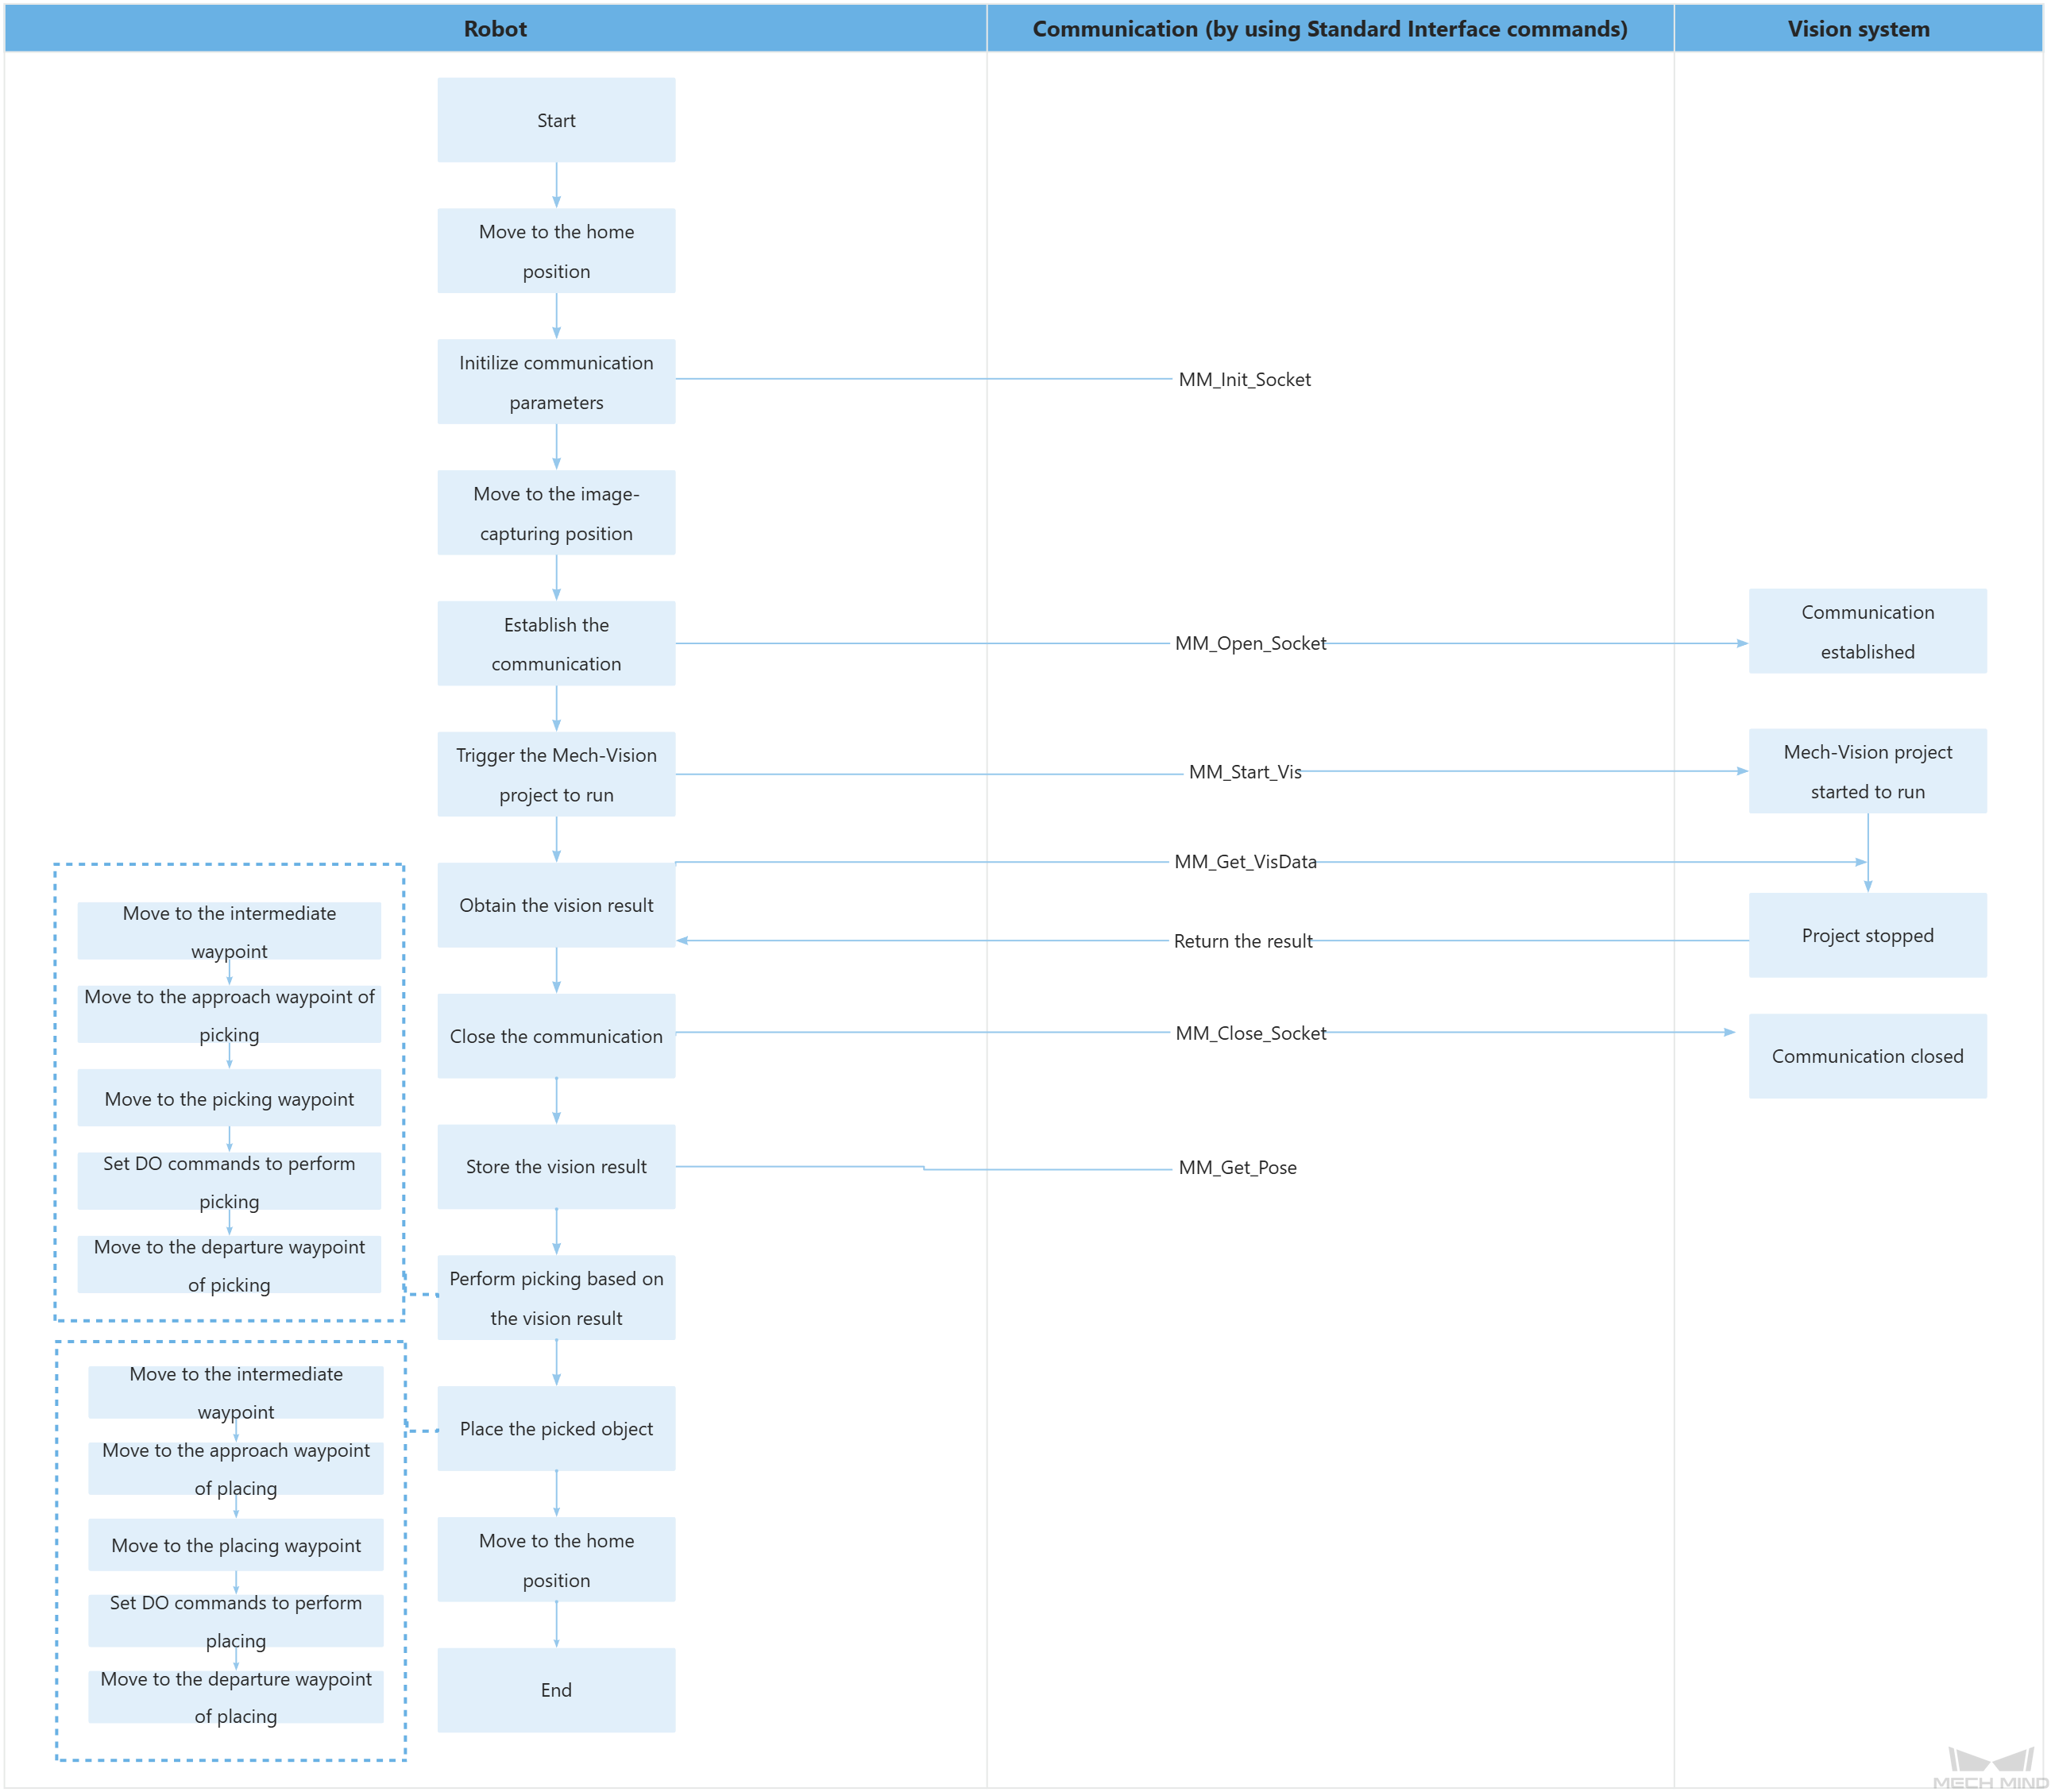Click the Mech-Mind logo watermark
Screen dimensions: 2051x1792
[x=1990, y=1768]
